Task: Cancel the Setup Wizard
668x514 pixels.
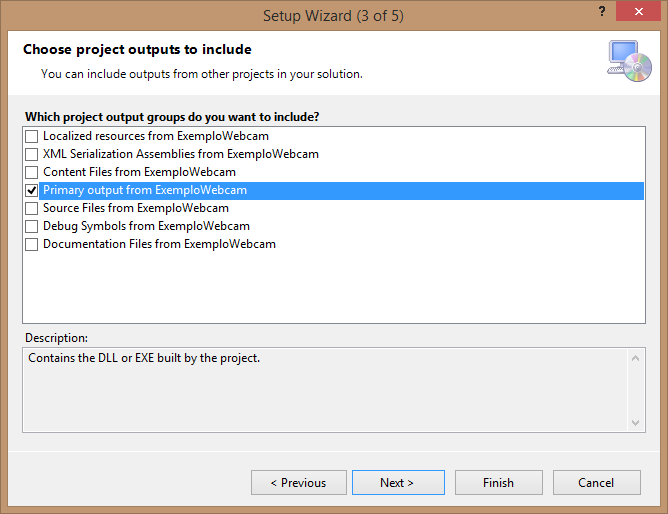Action: coord(596,482)
